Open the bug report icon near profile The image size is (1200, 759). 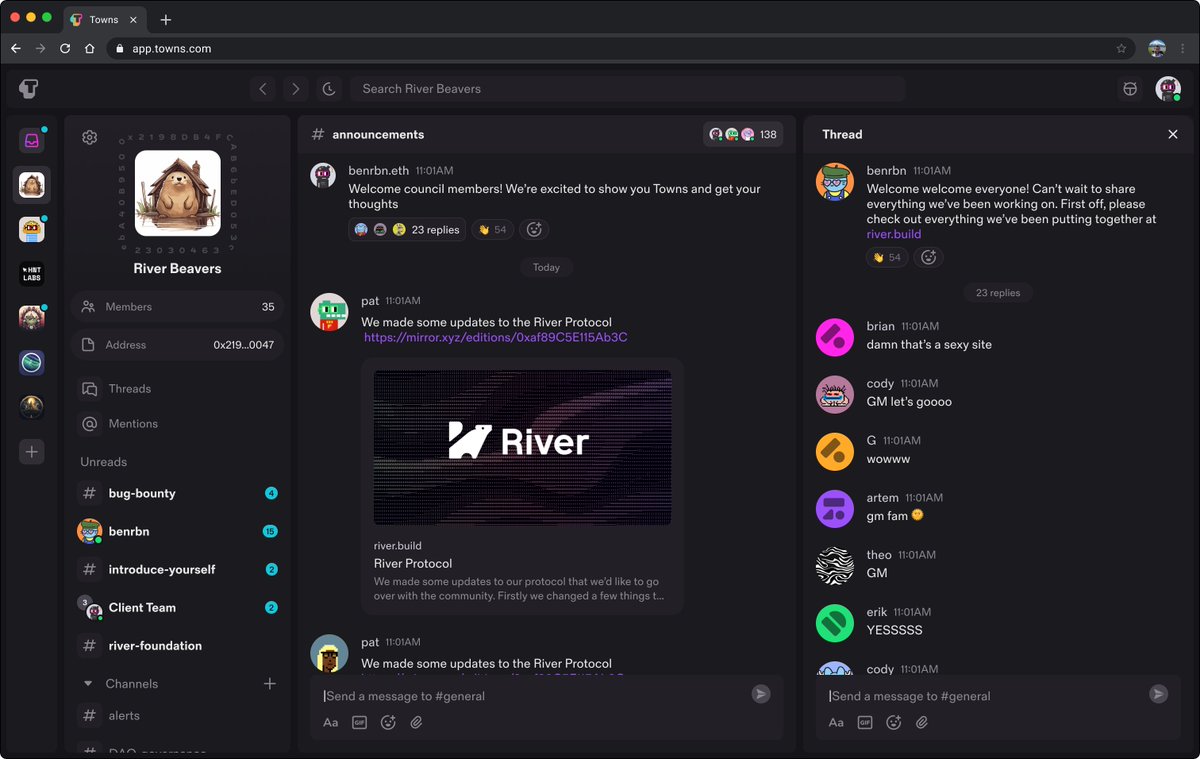1130,89
